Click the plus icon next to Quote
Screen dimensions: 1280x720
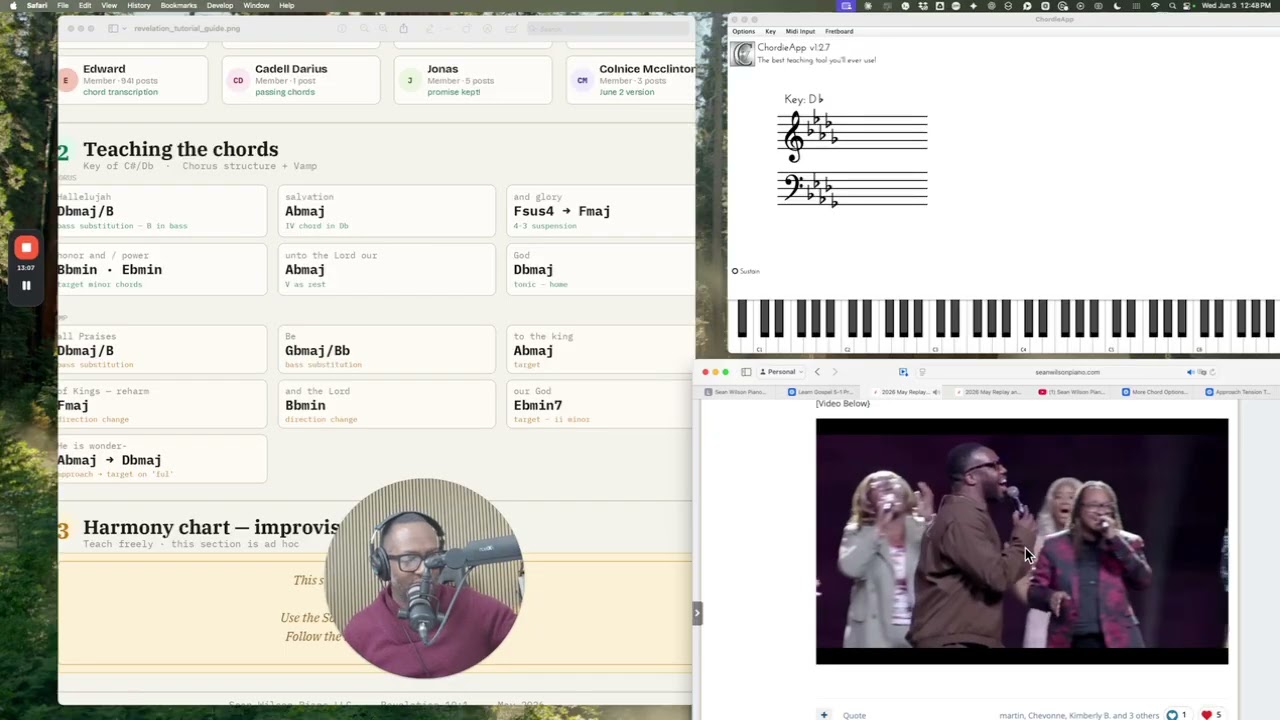click(x=824, y=715)
